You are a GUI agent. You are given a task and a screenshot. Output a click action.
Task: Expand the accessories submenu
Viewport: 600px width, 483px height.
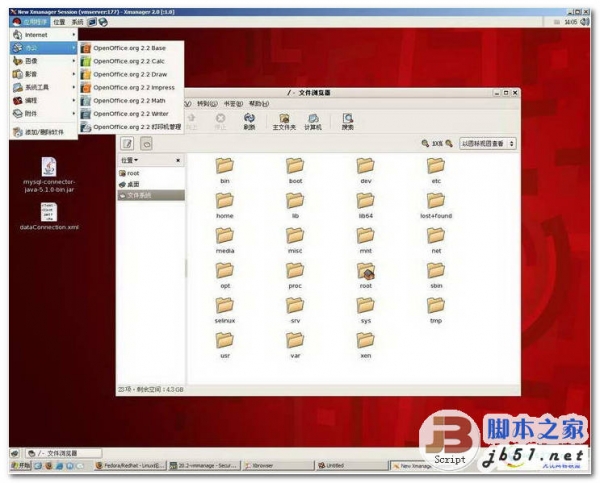coord(44,113)
